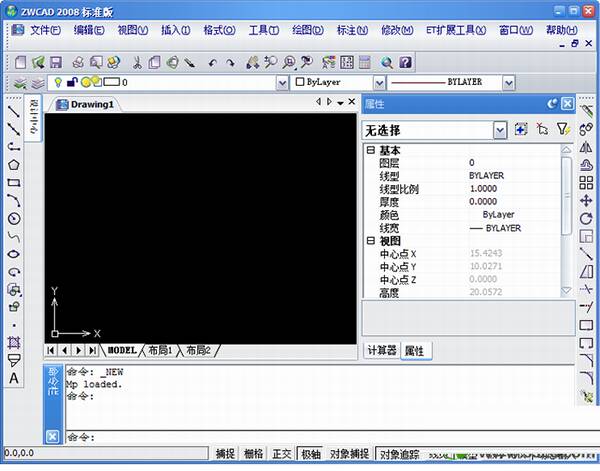Toggle 正交 ortho mode in status bar
The width and height of the screenshot is (600, 471).
point(282,454)
